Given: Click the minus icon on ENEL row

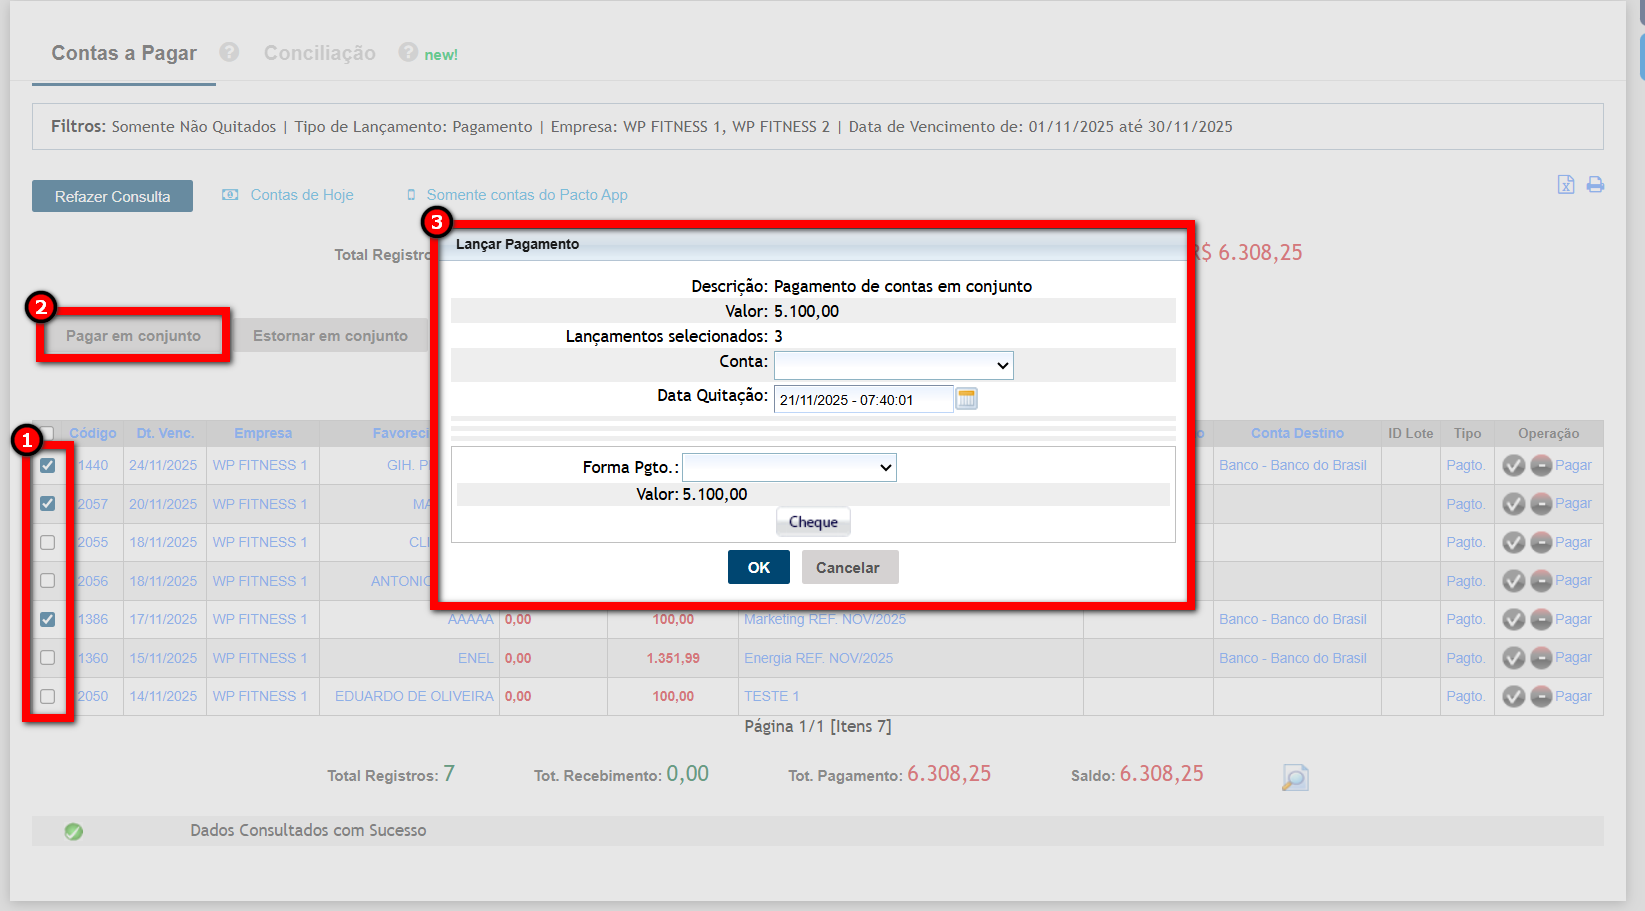Looking at the screenshot, I should 1541,658.
